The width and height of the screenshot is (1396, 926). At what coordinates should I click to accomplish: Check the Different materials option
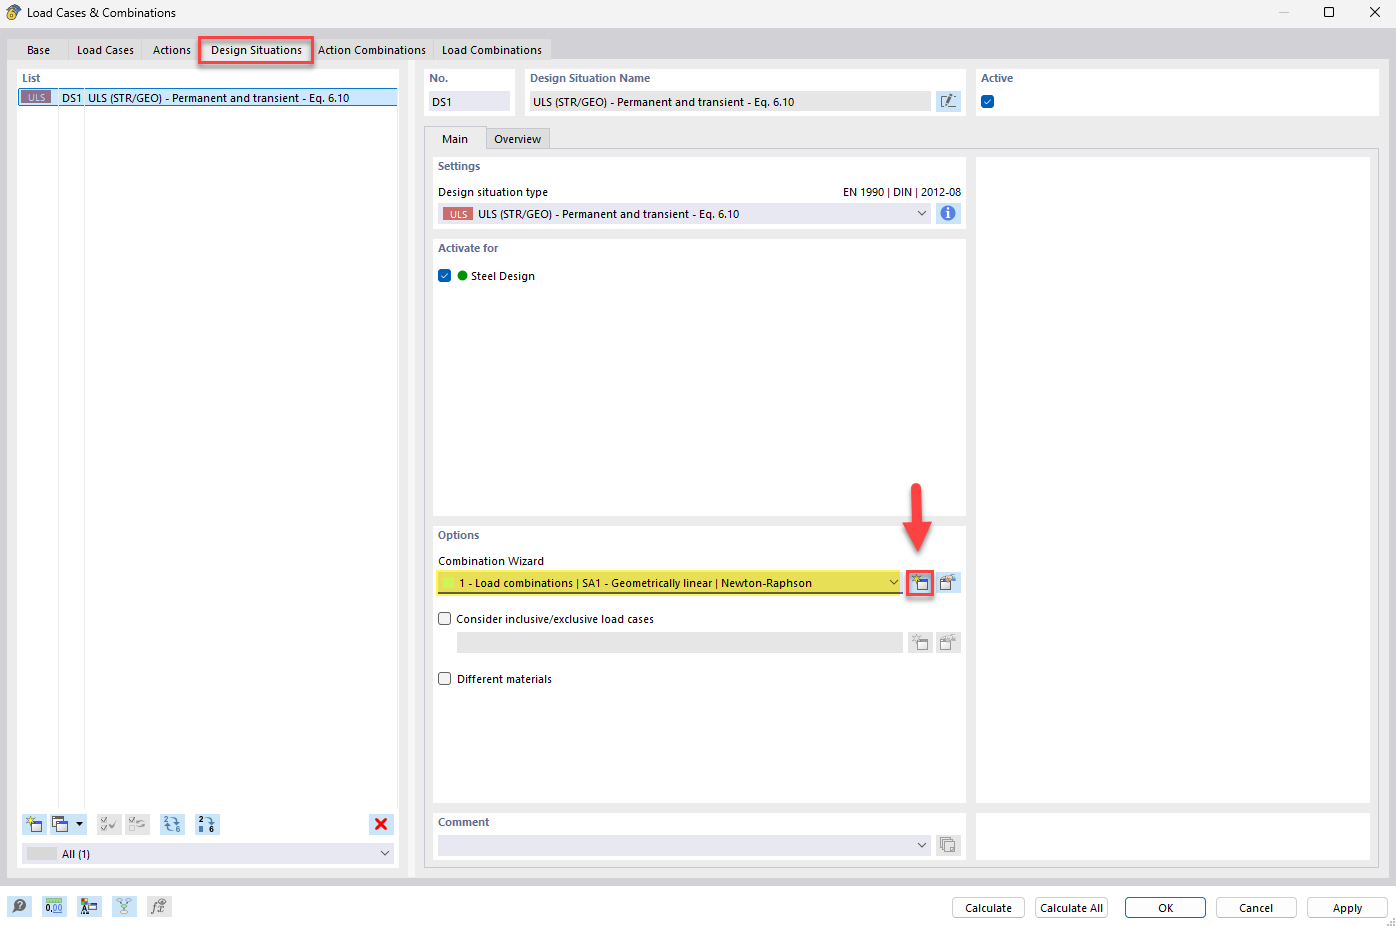444,678
